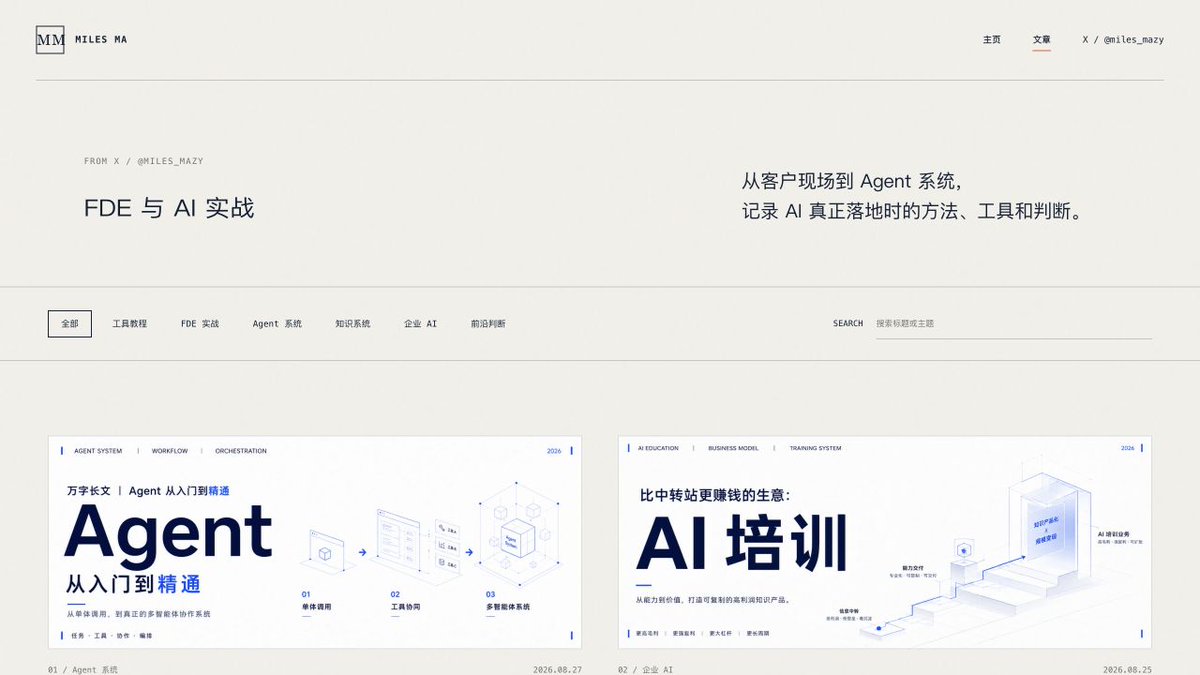Click the 01 / Agent 系统 caption
Image resolution: width=1200 pixels, height=675 pixels.
click(x=83, y=670)
